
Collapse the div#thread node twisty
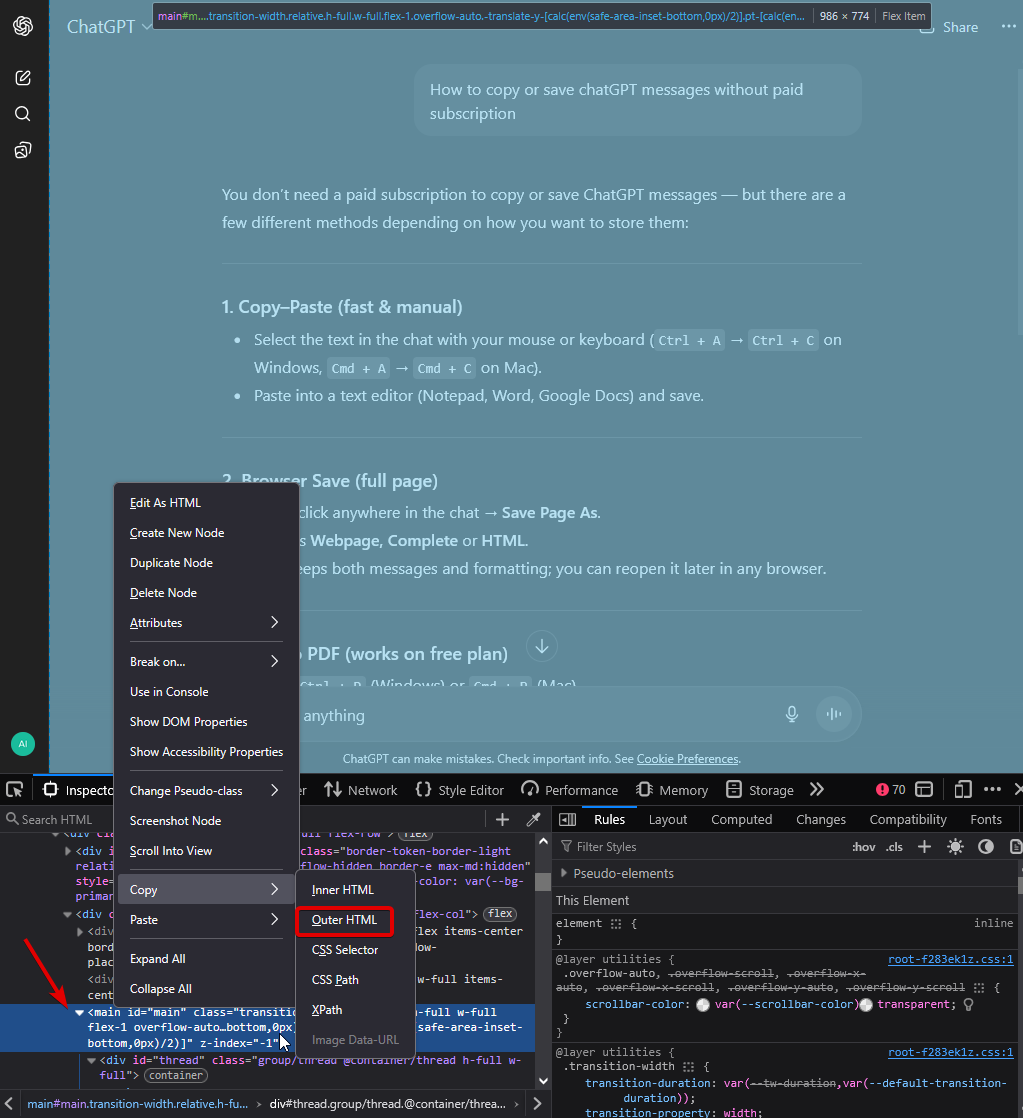point(91,1061)
